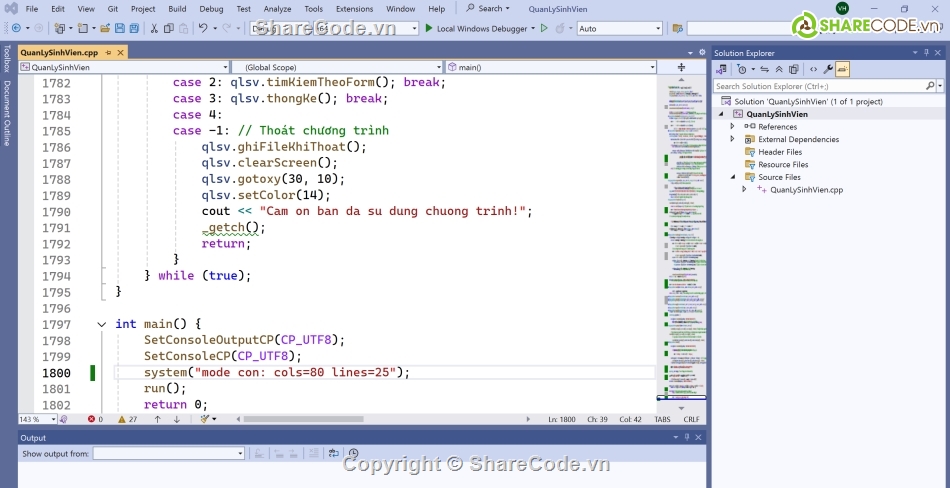Open the File menu
Viewport: 950px width, 488px height.
pos(32,8)
